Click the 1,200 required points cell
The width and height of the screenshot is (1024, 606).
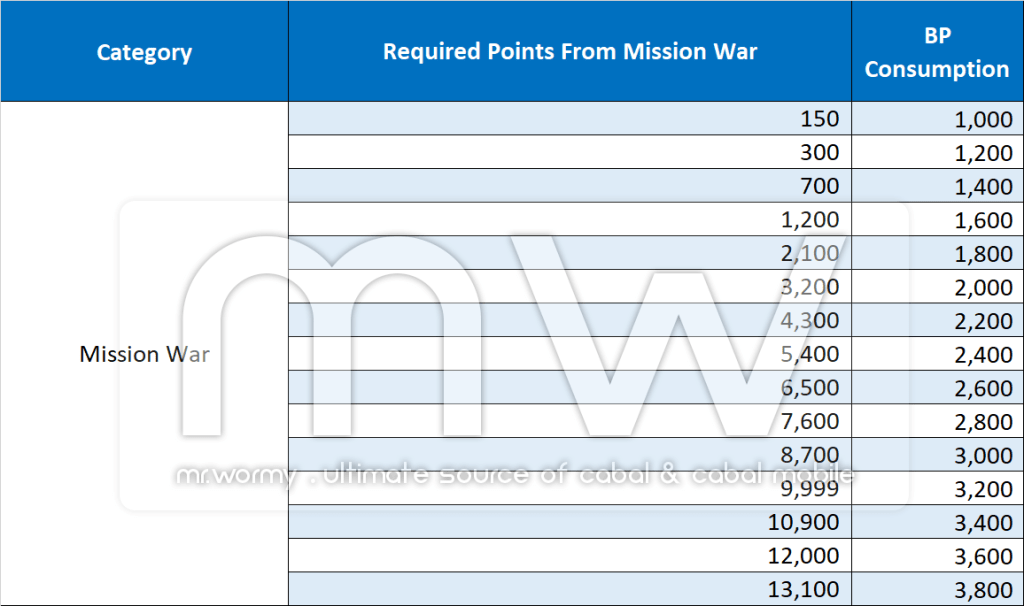click(x=570, y=219)
